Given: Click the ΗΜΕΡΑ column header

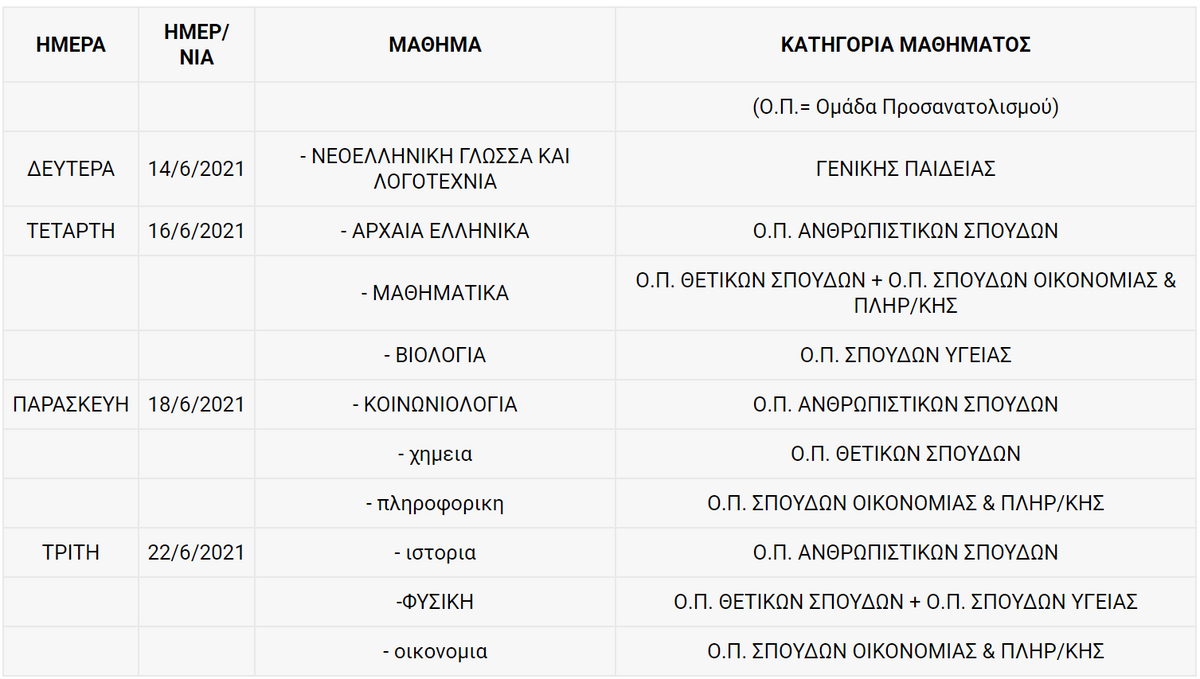Looking at the screenshot, I should coord(70,45).
